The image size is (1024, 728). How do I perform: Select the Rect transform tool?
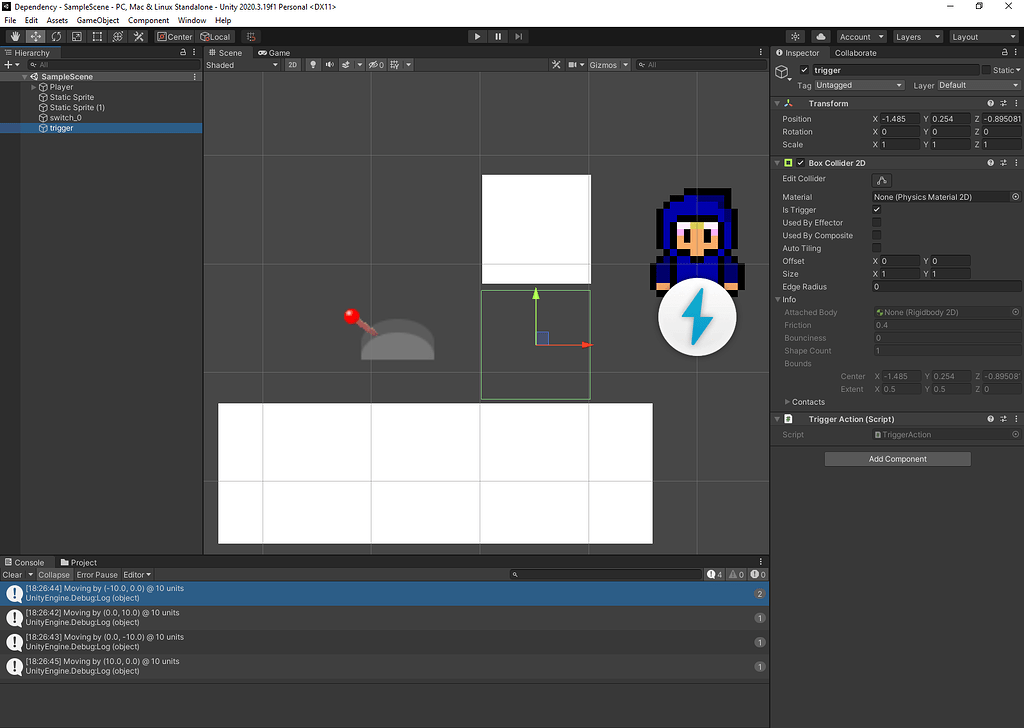tap(97, 37)
